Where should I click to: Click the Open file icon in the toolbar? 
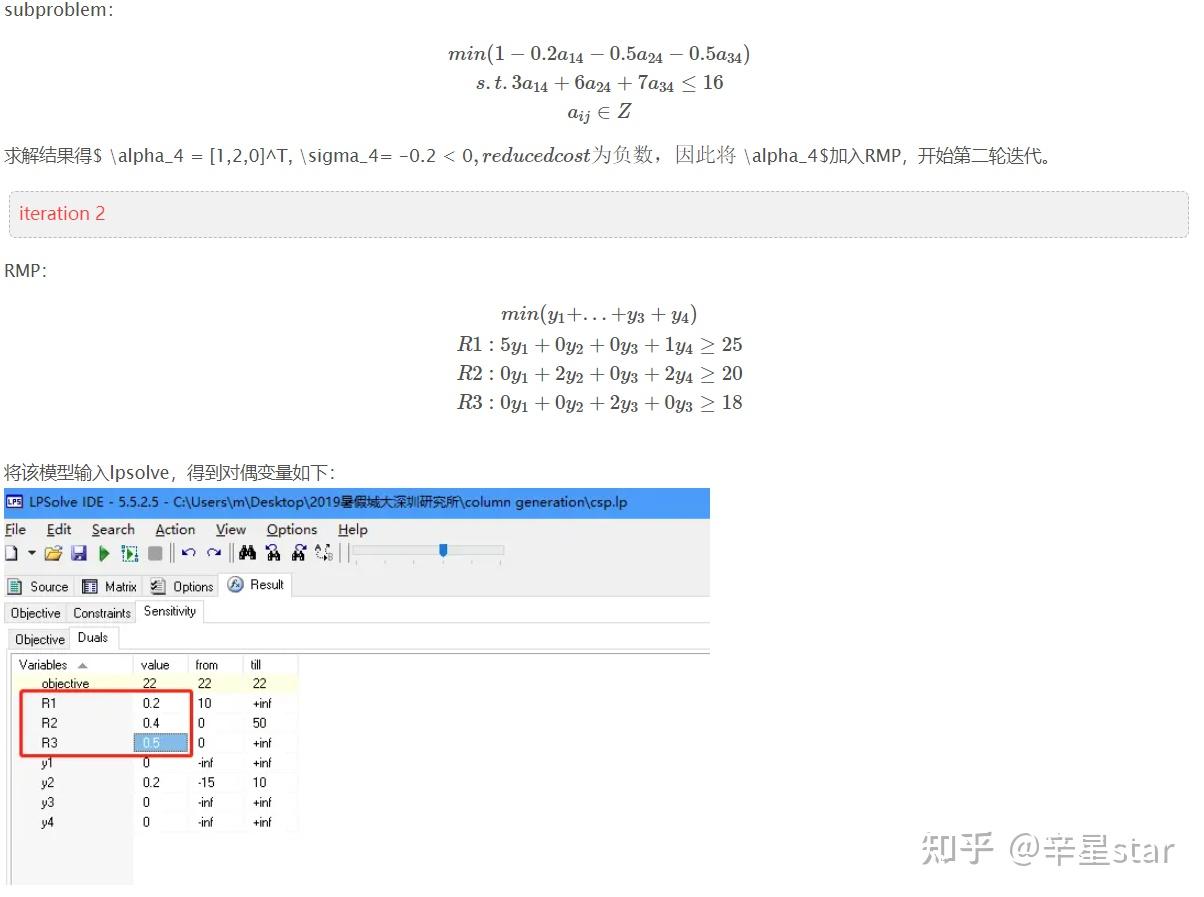click(x=55, y=553)
